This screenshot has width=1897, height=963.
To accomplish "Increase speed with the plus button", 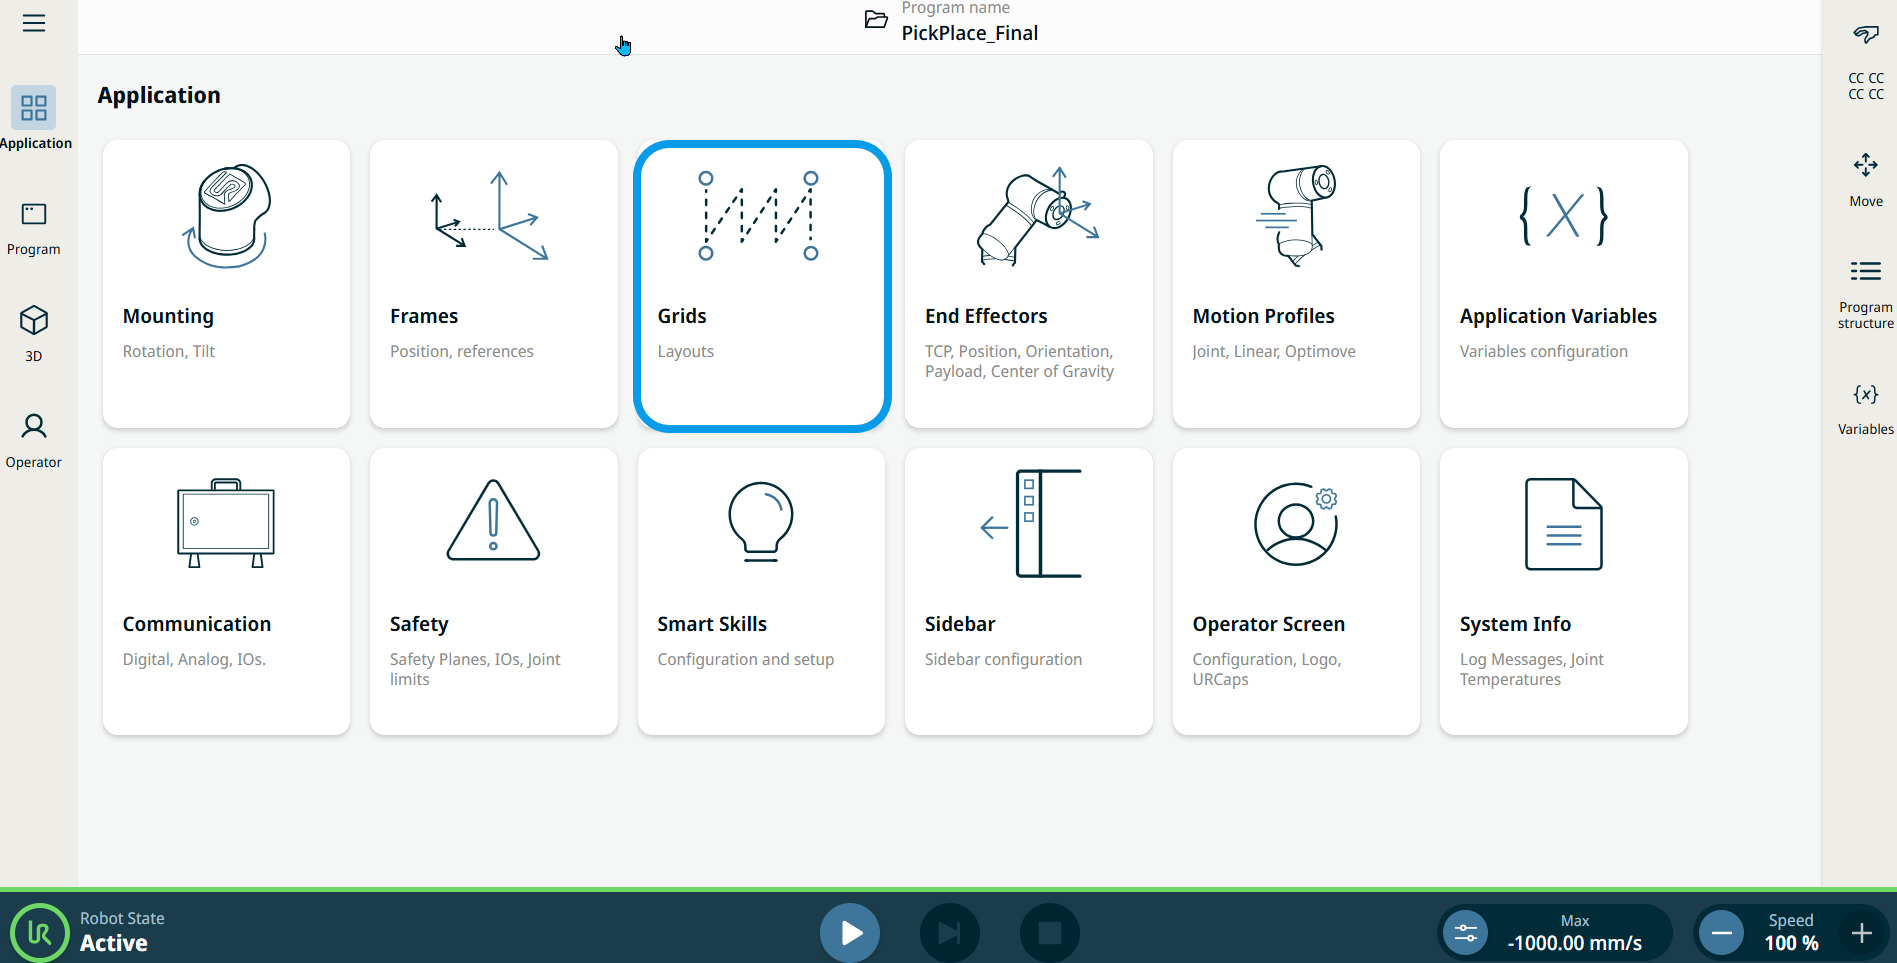I will pyautogui.click(x=1861, y=933).
